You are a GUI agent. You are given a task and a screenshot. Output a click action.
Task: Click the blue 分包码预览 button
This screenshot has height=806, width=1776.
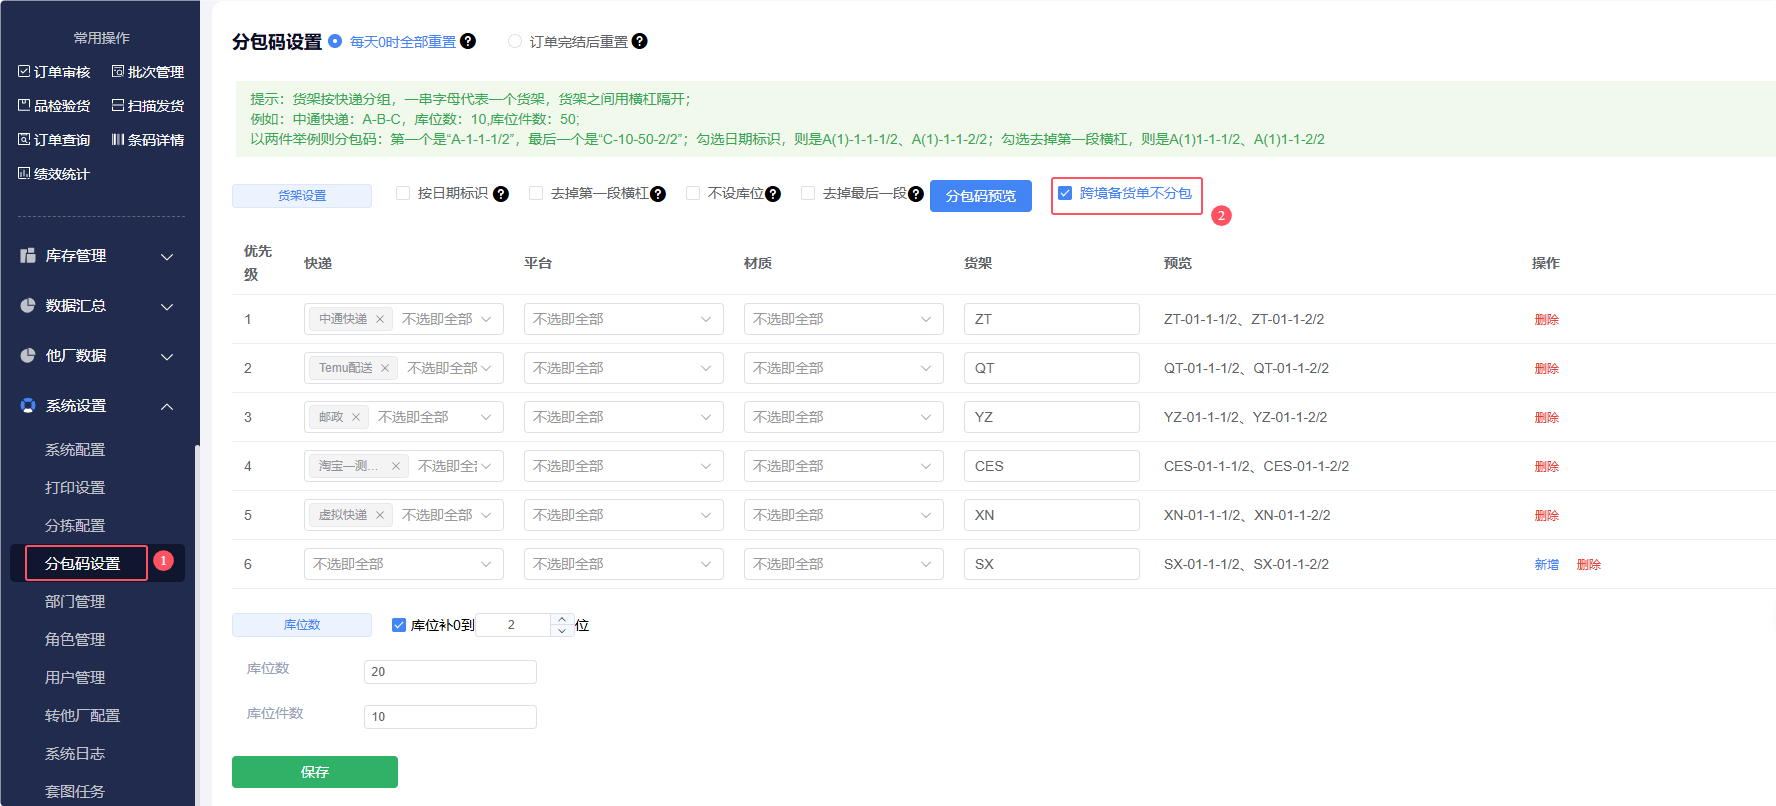click(x=980, y=196)
